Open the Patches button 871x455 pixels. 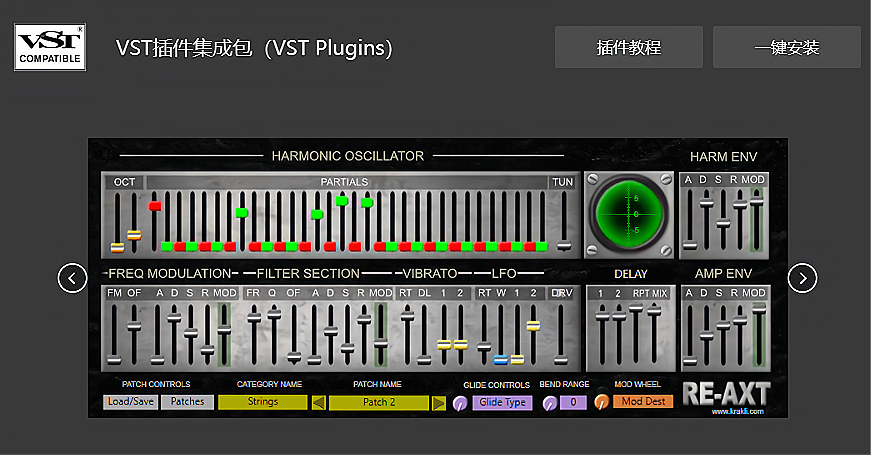pyautogui.click(x=187, y=402)
